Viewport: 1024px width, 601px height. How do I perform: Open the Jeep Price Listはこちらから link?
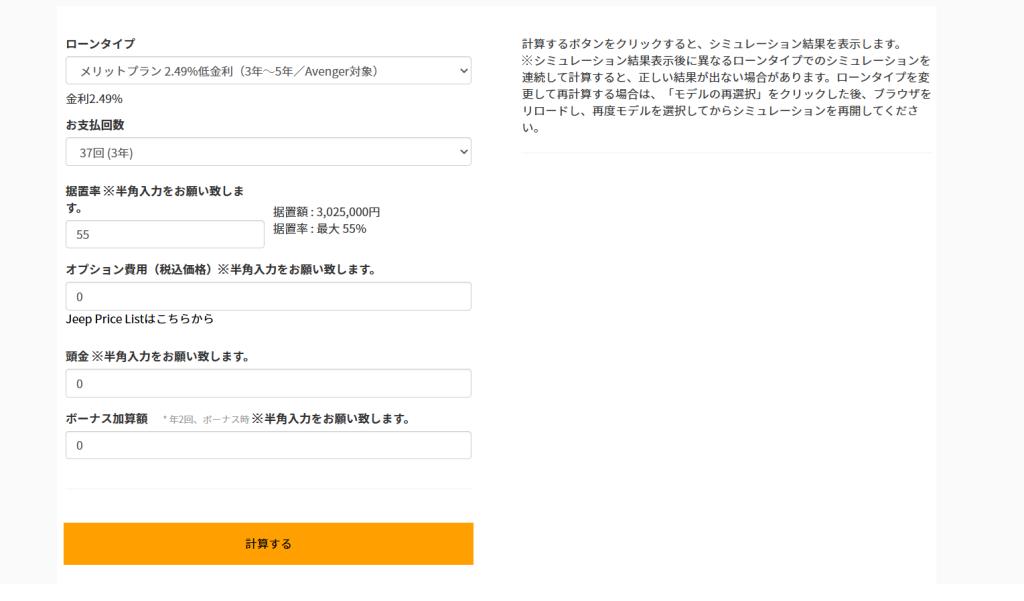[140, 319]
